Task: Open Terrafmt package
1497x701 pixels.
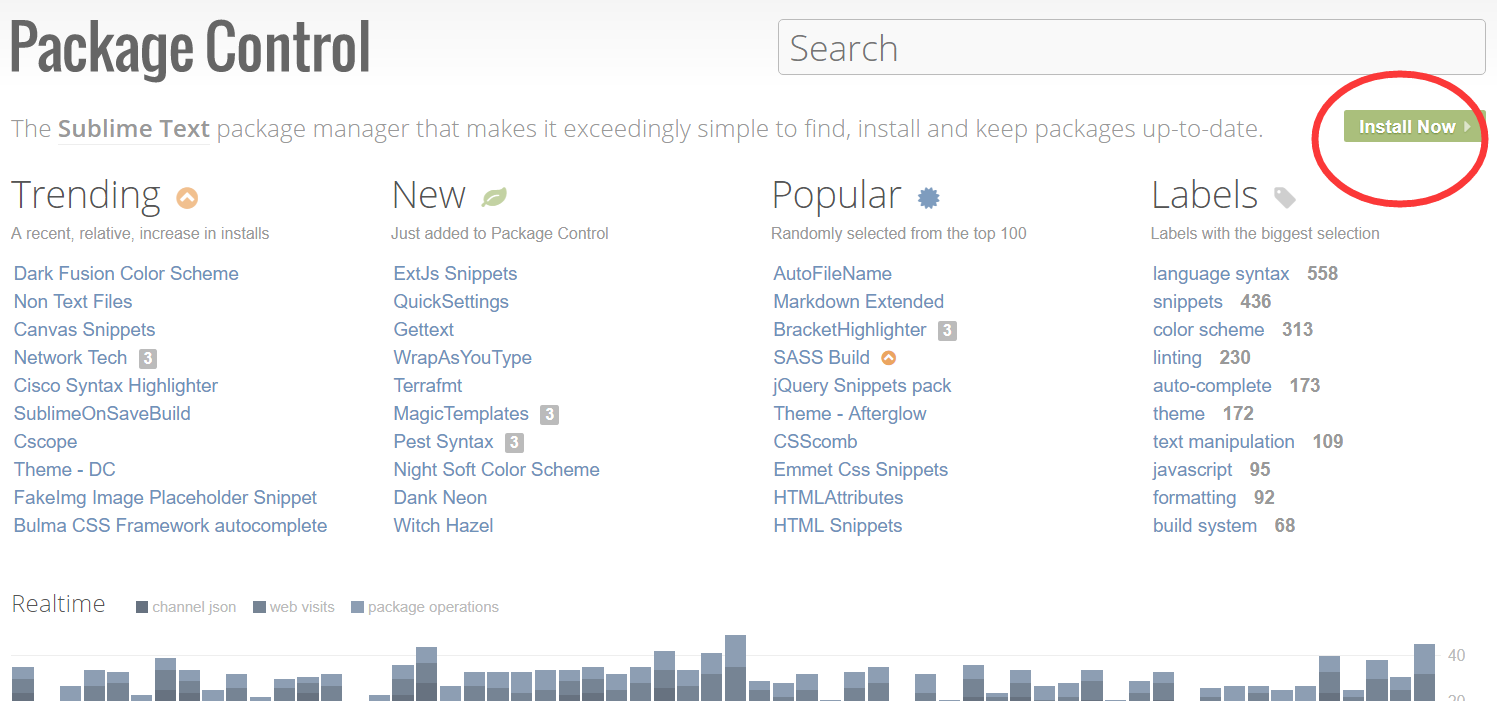Action: pyautogui.click(x=428, y=386)
